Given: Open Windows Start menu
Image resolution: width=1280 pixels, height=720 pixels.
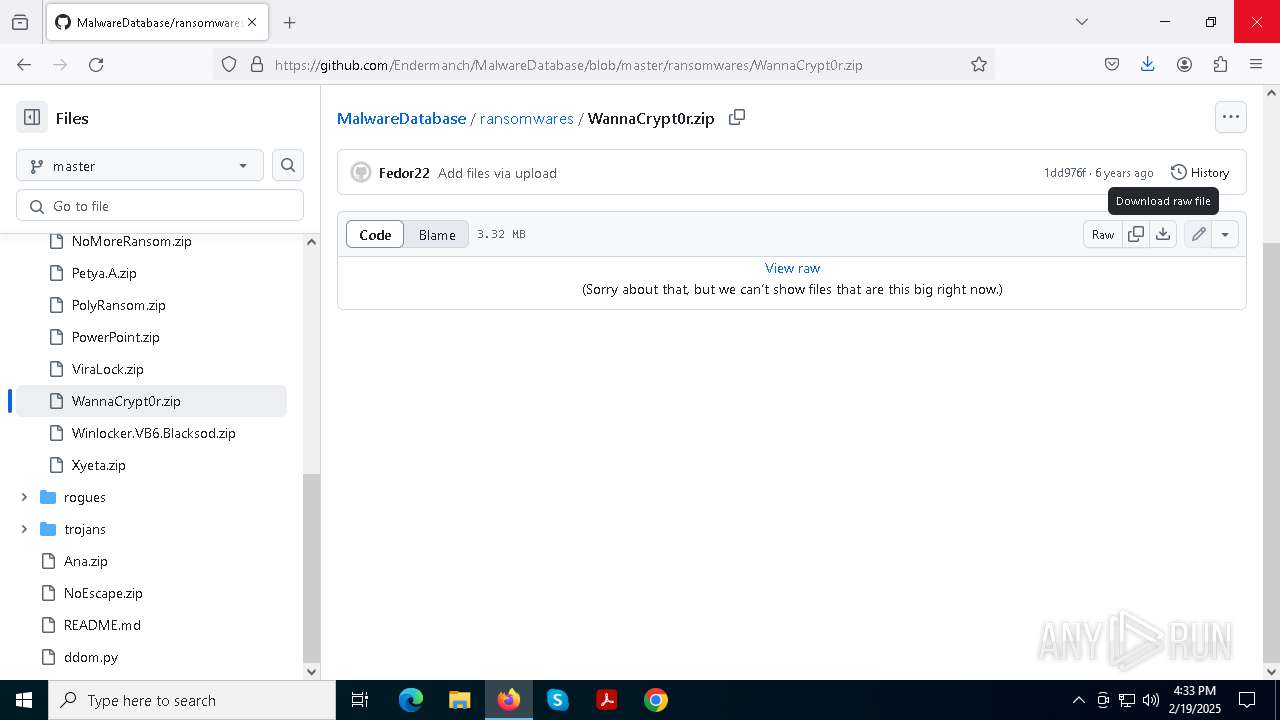Looking at the screenshot, I should [x=24, y=700].
